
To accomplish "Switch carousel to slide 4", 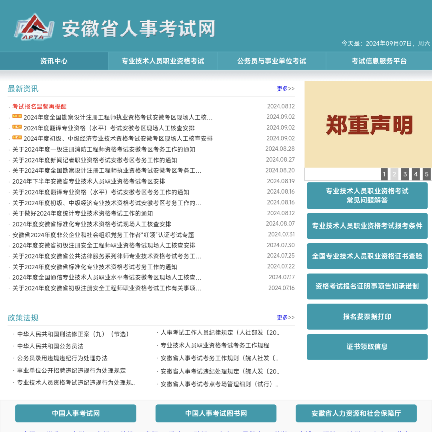I will pos(416,174).
